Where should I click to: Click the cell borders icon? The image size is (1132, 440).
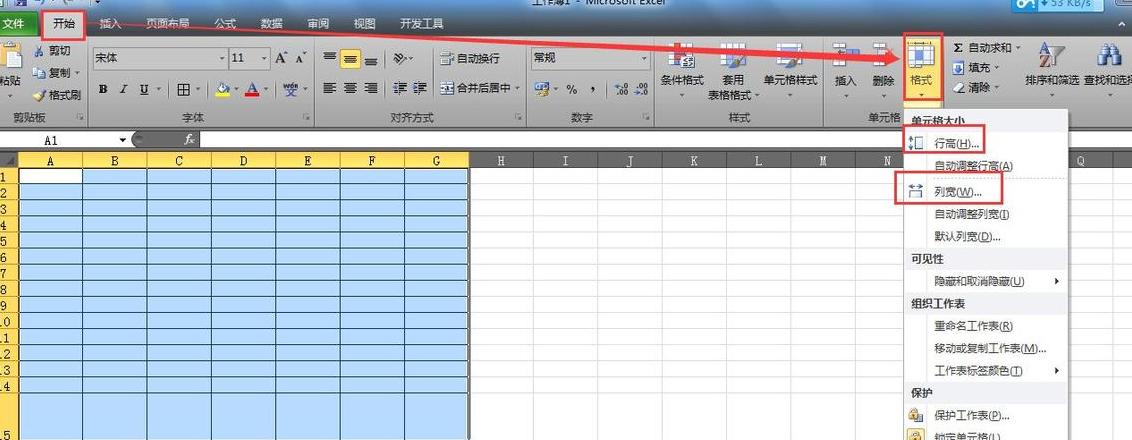183,90
